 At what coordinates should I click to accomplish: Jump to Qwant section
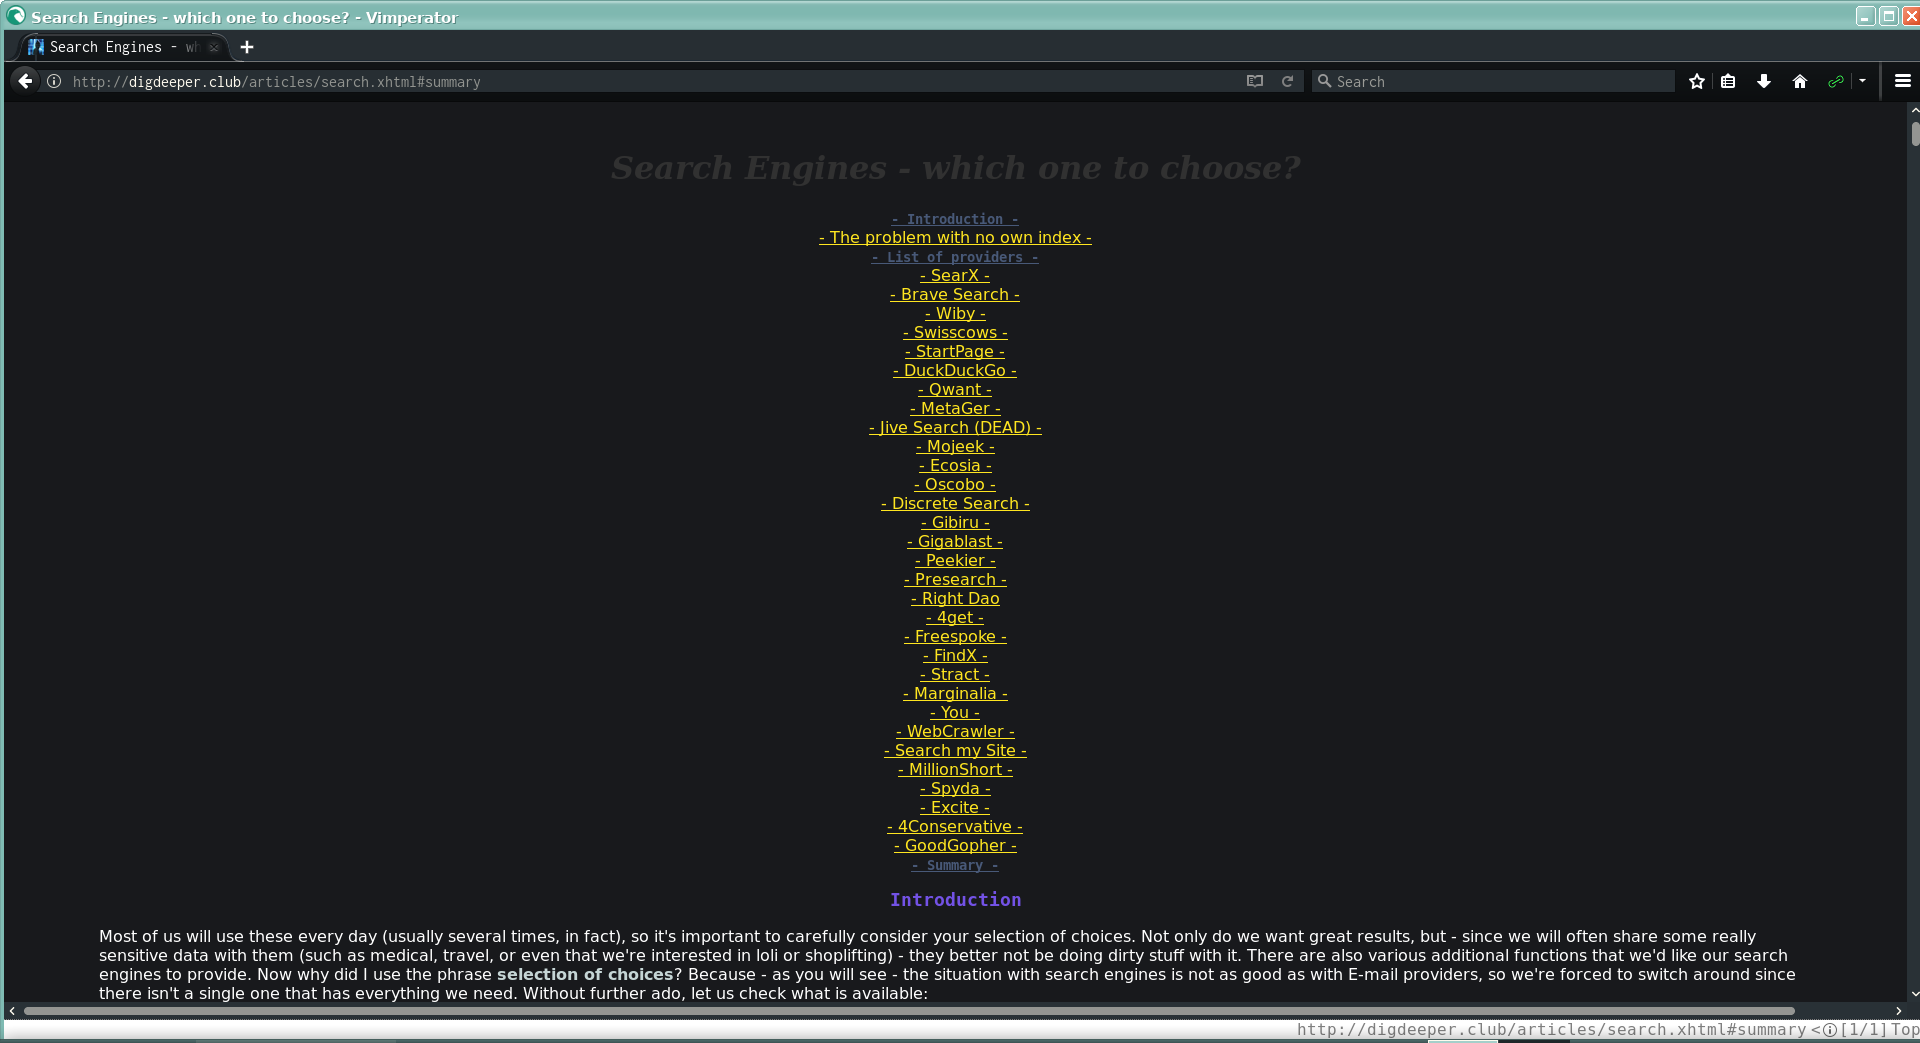955,389
